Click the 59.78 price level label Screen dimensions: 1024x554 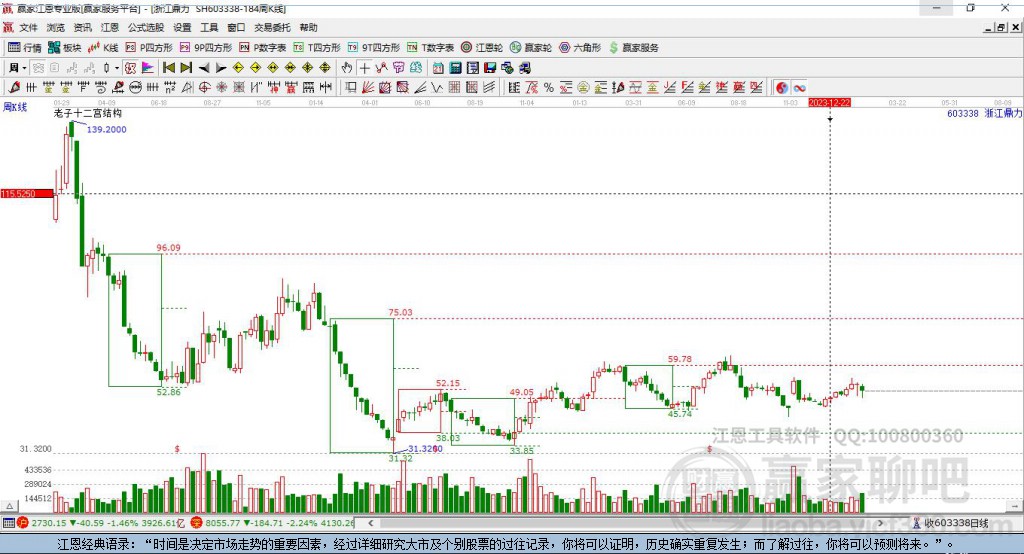click(680, 359)
